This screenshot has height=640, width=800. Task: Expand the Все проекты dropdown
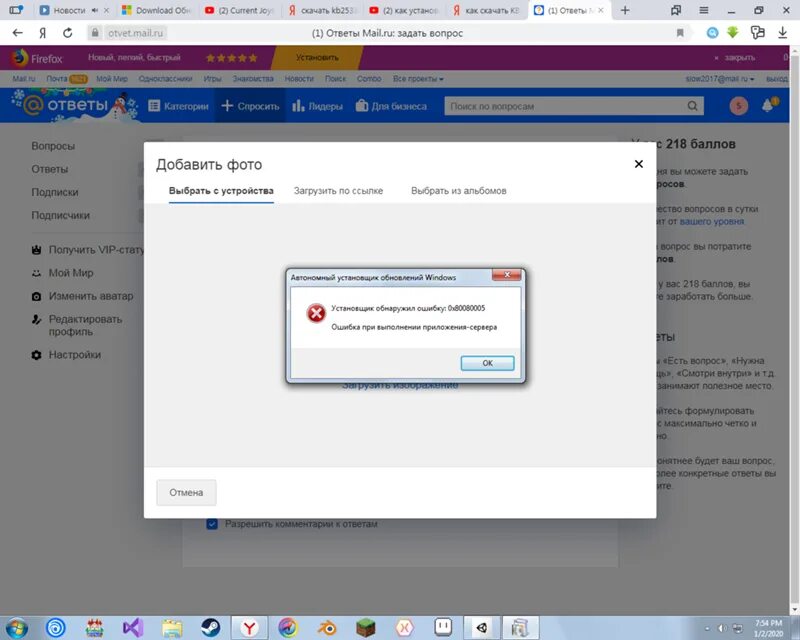pos(418,79)
